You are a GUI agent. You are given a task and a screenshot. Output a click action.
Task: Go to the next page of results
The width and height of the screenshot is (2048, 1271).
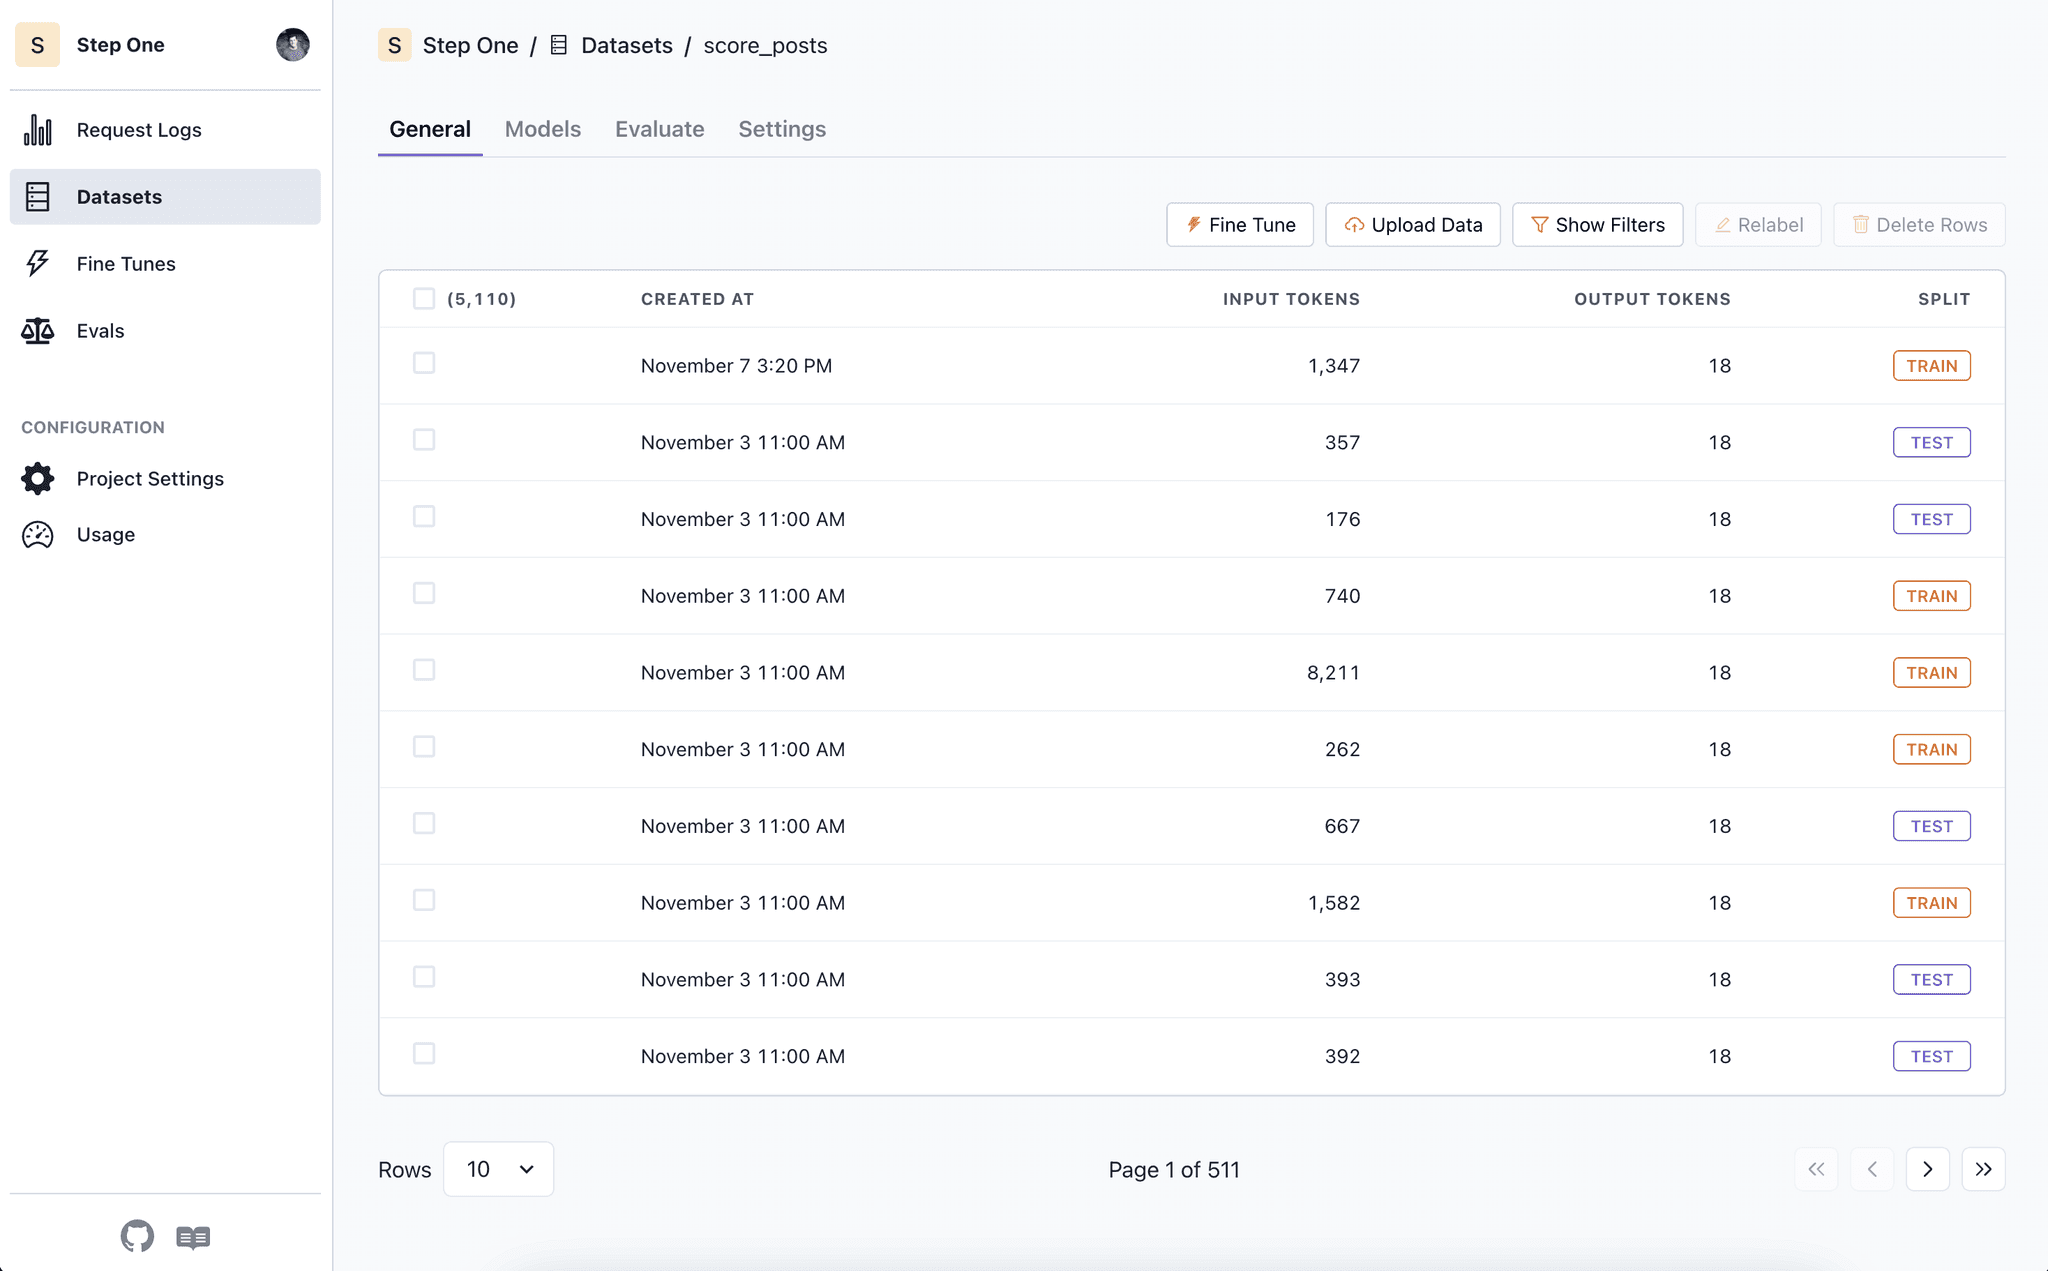1927,1168
